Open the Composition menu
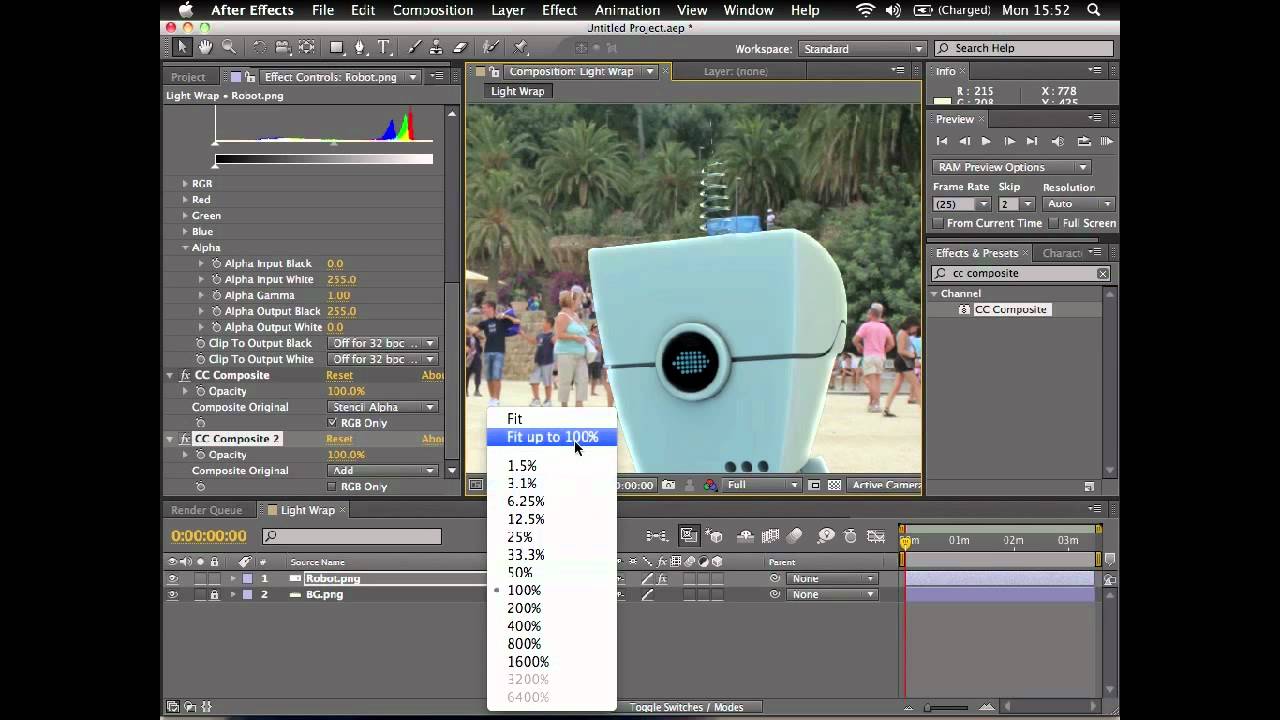Image resolution: width=1280 pixels, height=720 pixels. point(433,10)
